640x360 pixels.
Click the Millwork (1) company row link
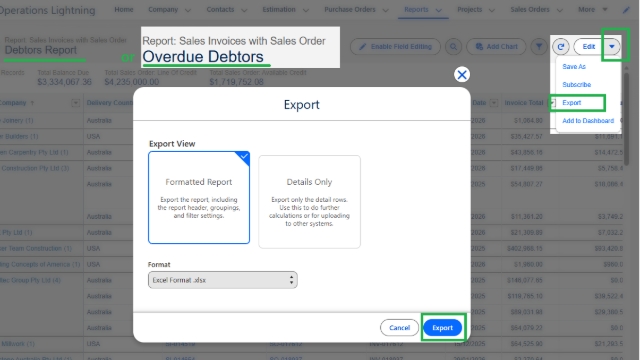click(18, 344)
